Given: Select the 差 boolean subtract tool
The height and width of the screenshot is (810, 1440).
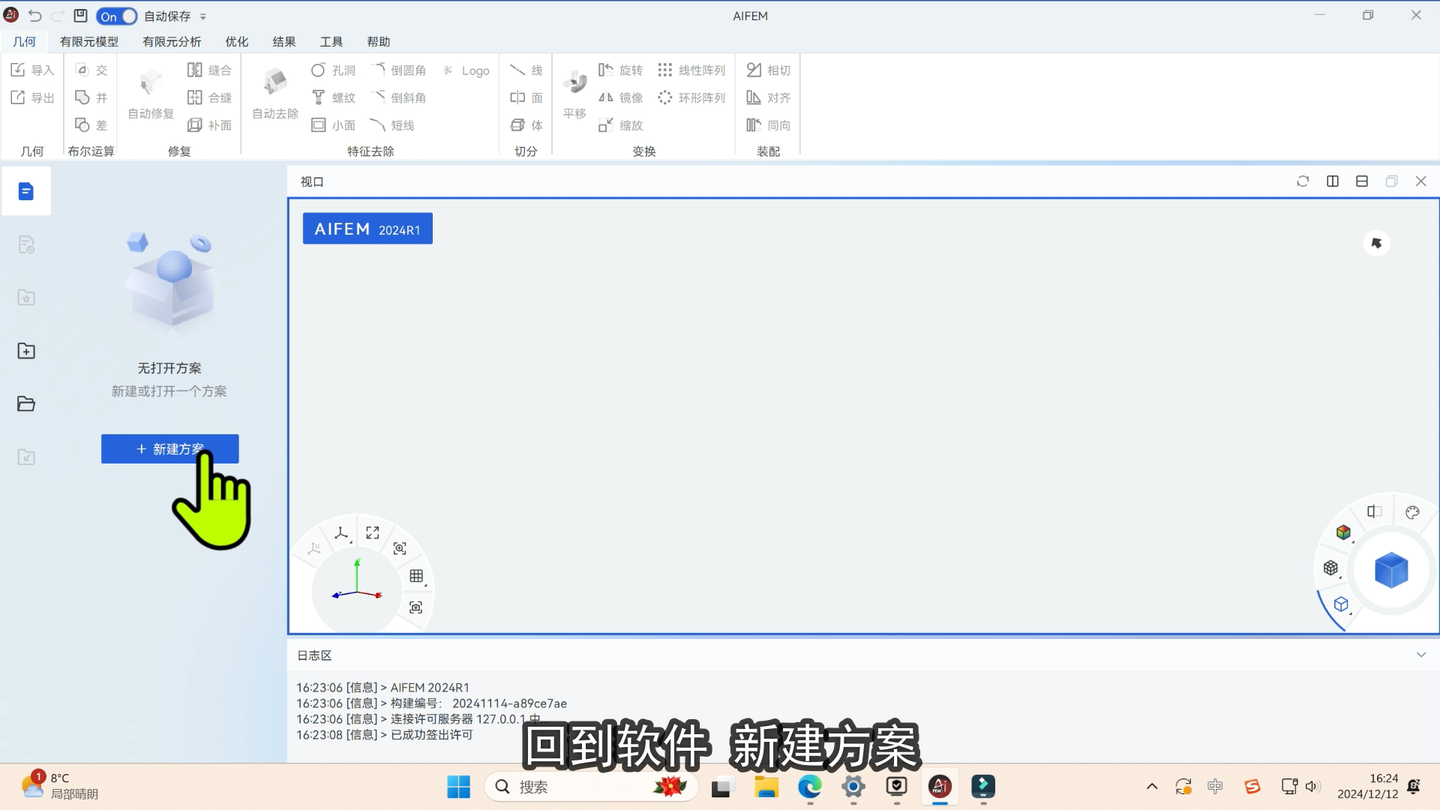Looking at the screenshot, I should pyautogui.click(x=91, y=125).
